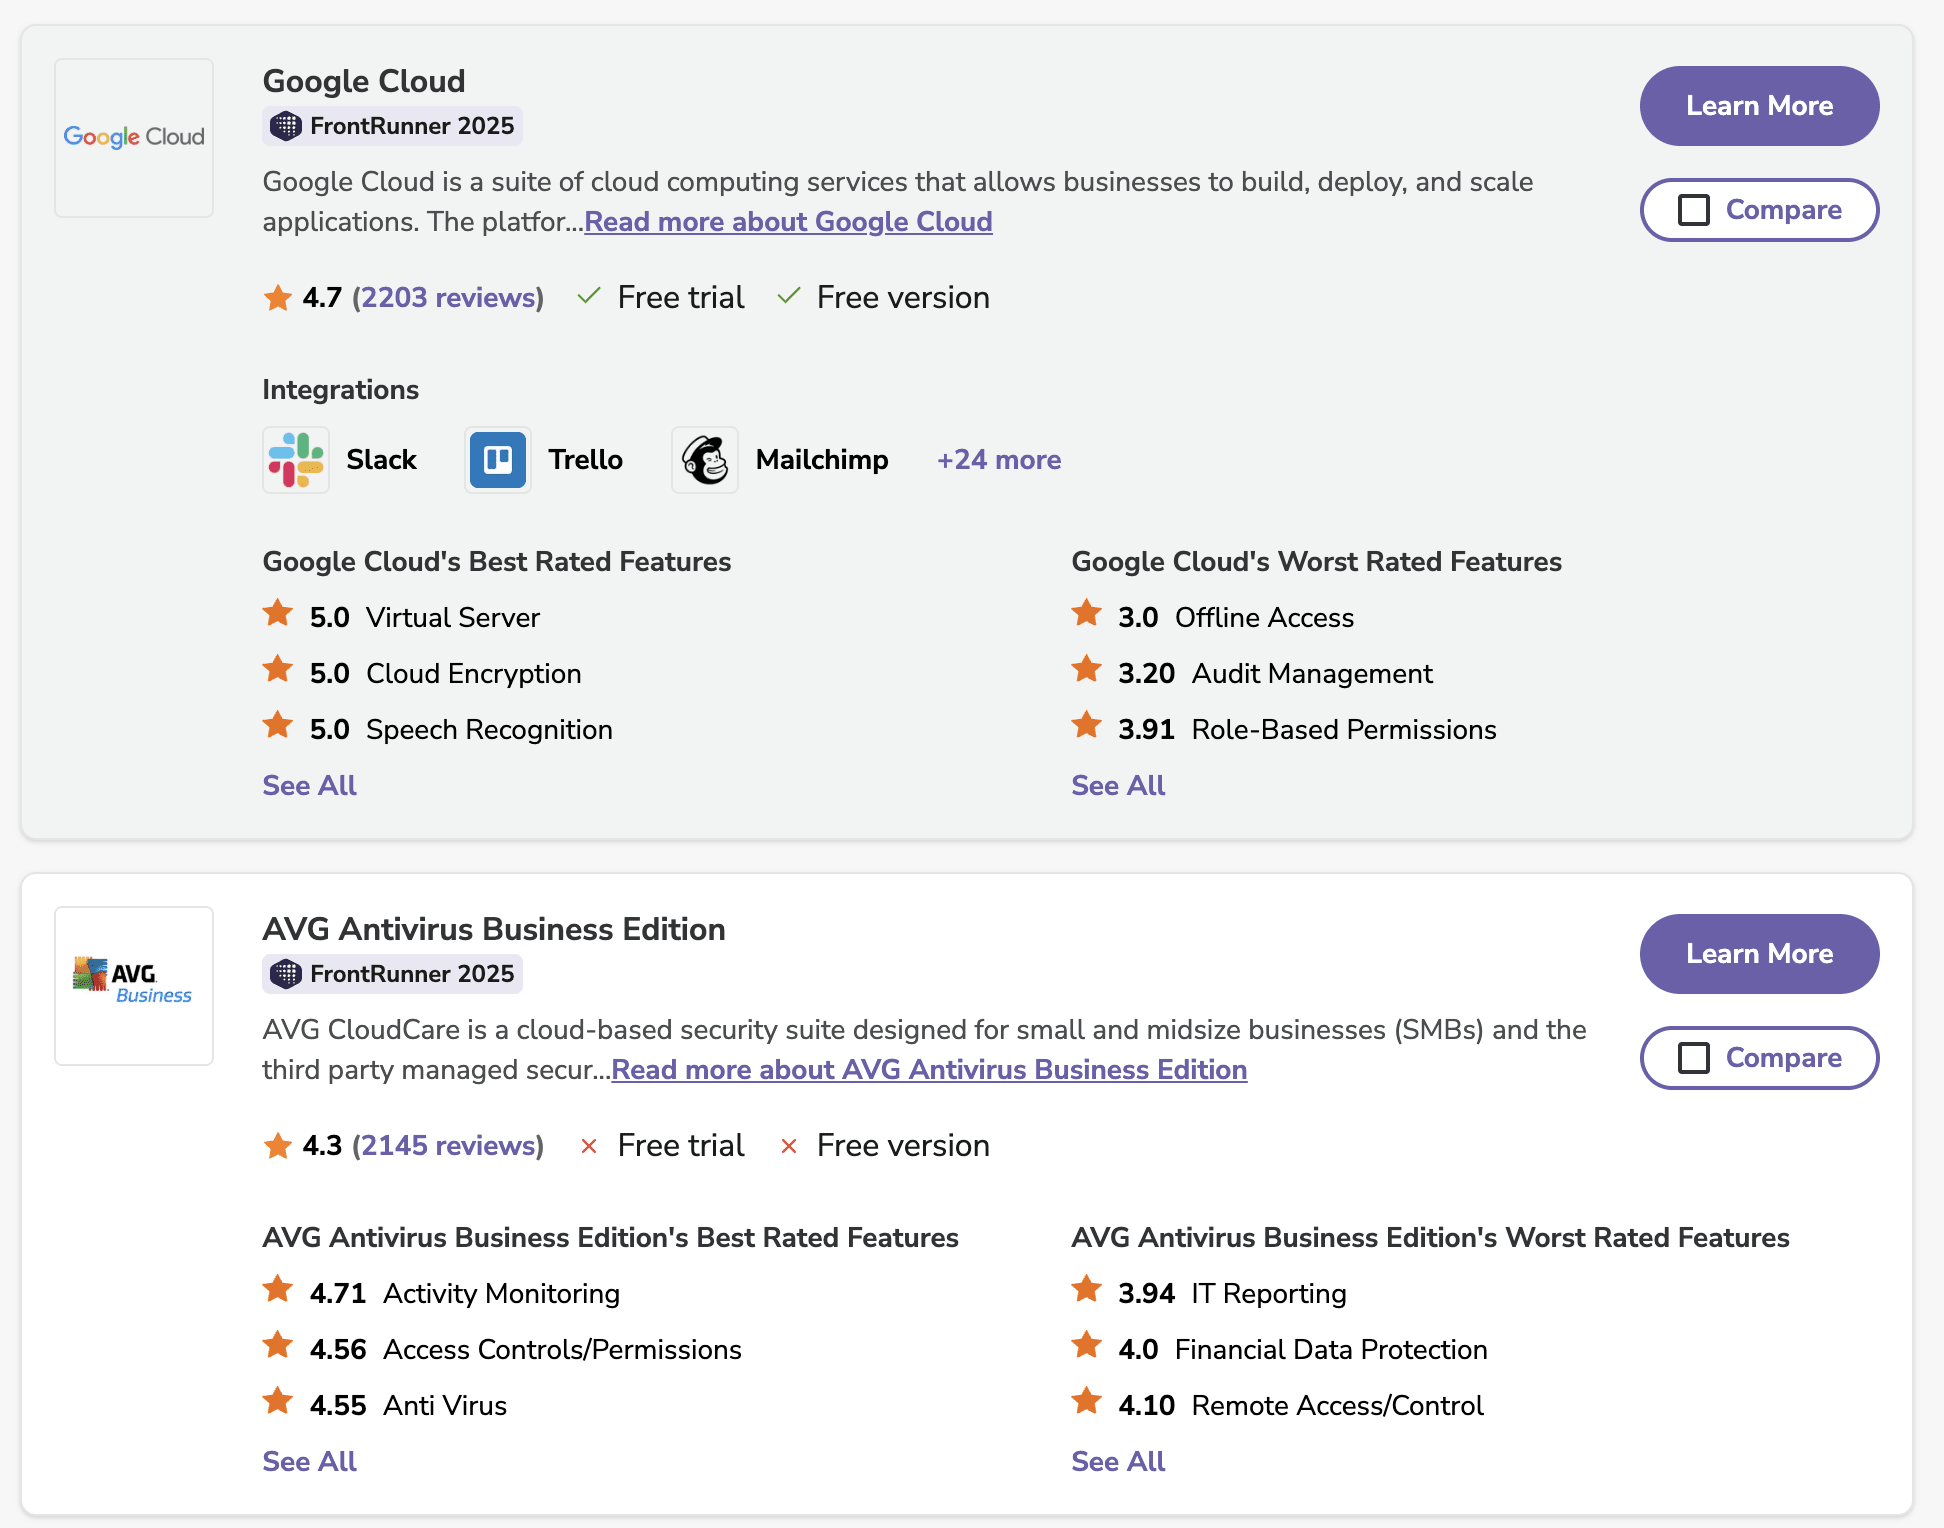
Task: Click the AVG Business logo
Action: click(x=133, y=985)
